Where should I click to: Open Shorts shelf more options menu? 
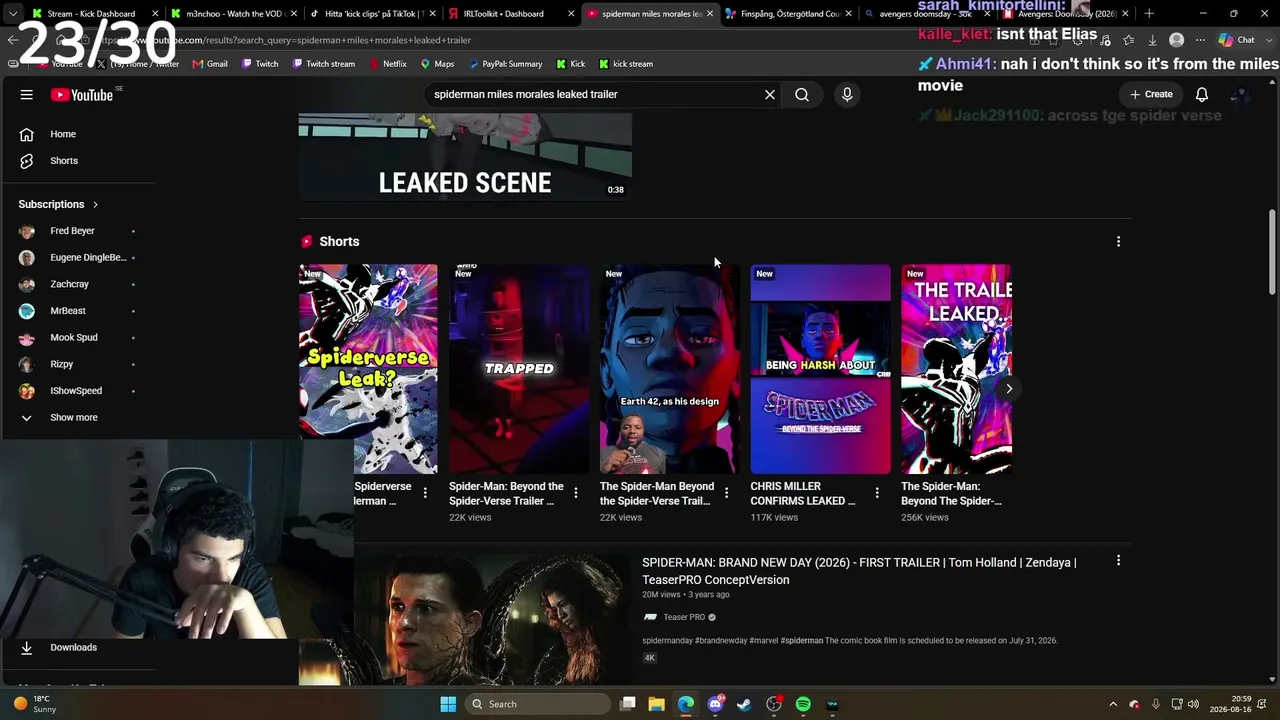coord(1118,241)
